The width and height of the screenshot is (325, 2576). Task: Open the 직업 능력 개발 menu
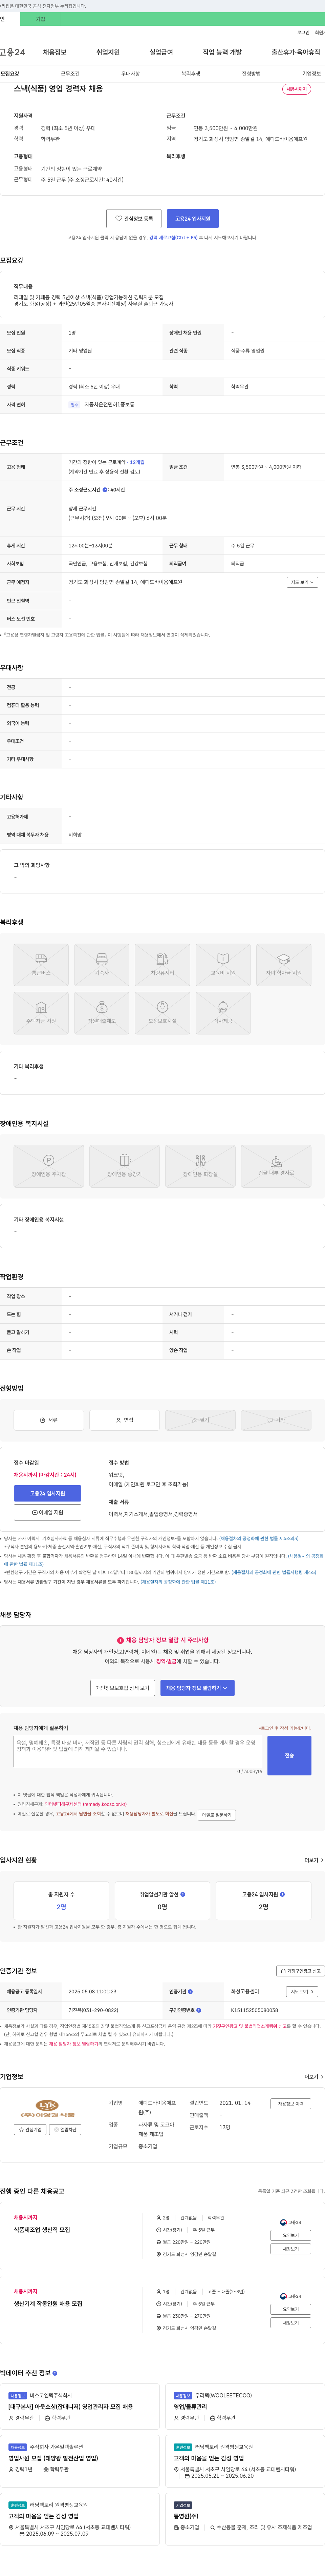pyautogui.click(x=222, y=52)
